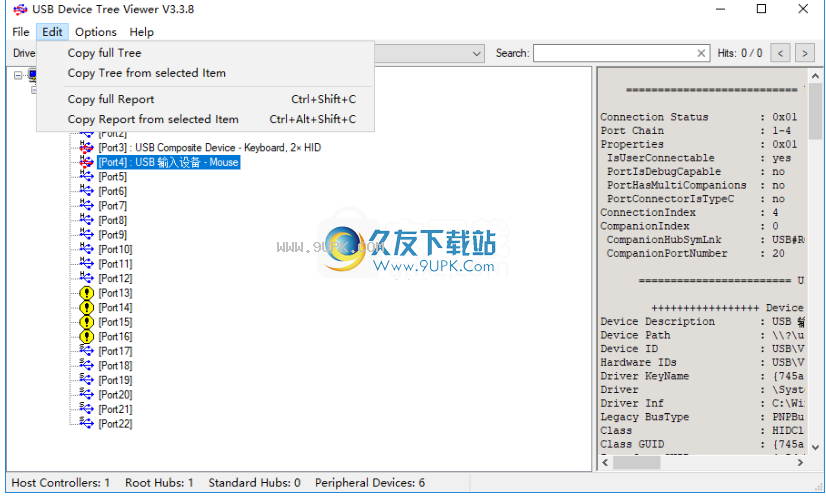Select the Port4 USB Mouse row
Image resolution: width=826 pixels, height=499 pixels.
click(169, 162)
